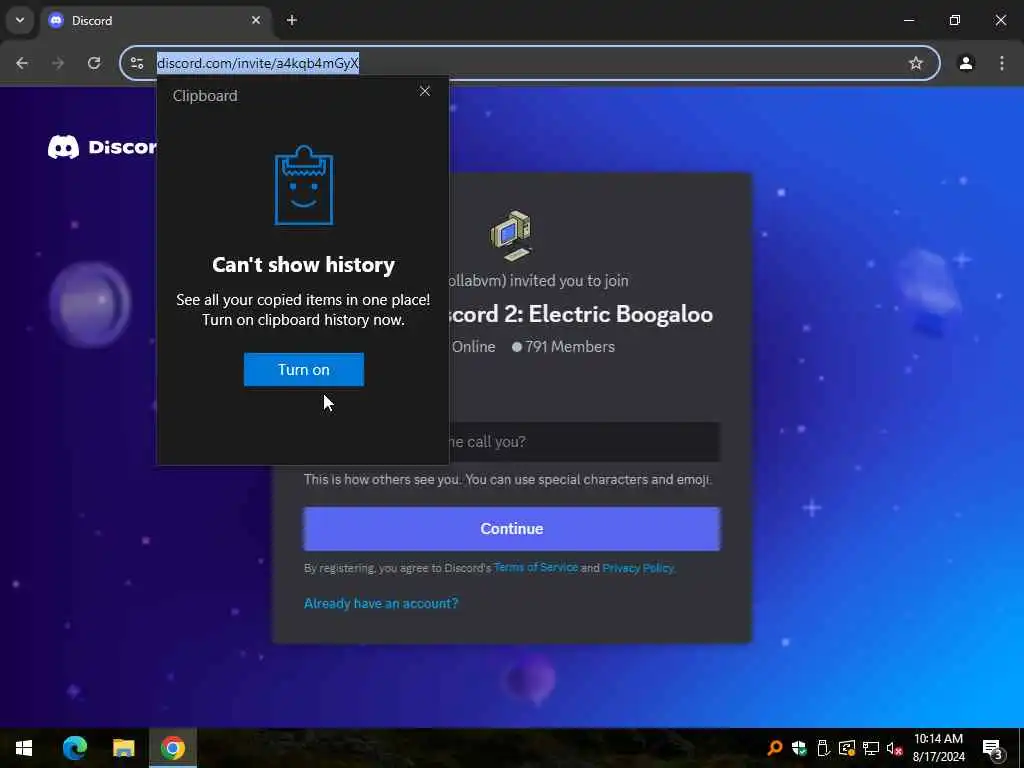Open the Privacy Policy link
The height and width of the screenshot is (768, 1024).
coord(637,568)
